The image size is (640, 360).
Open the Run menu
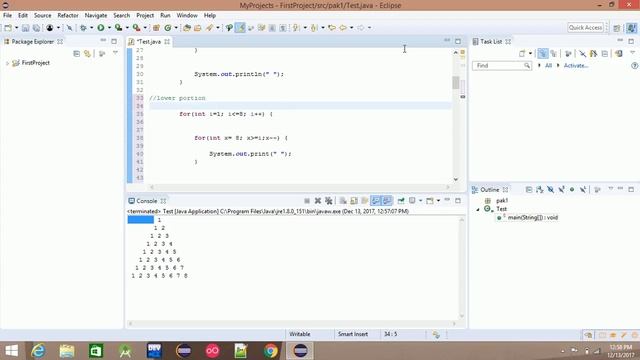pos(165,16)
